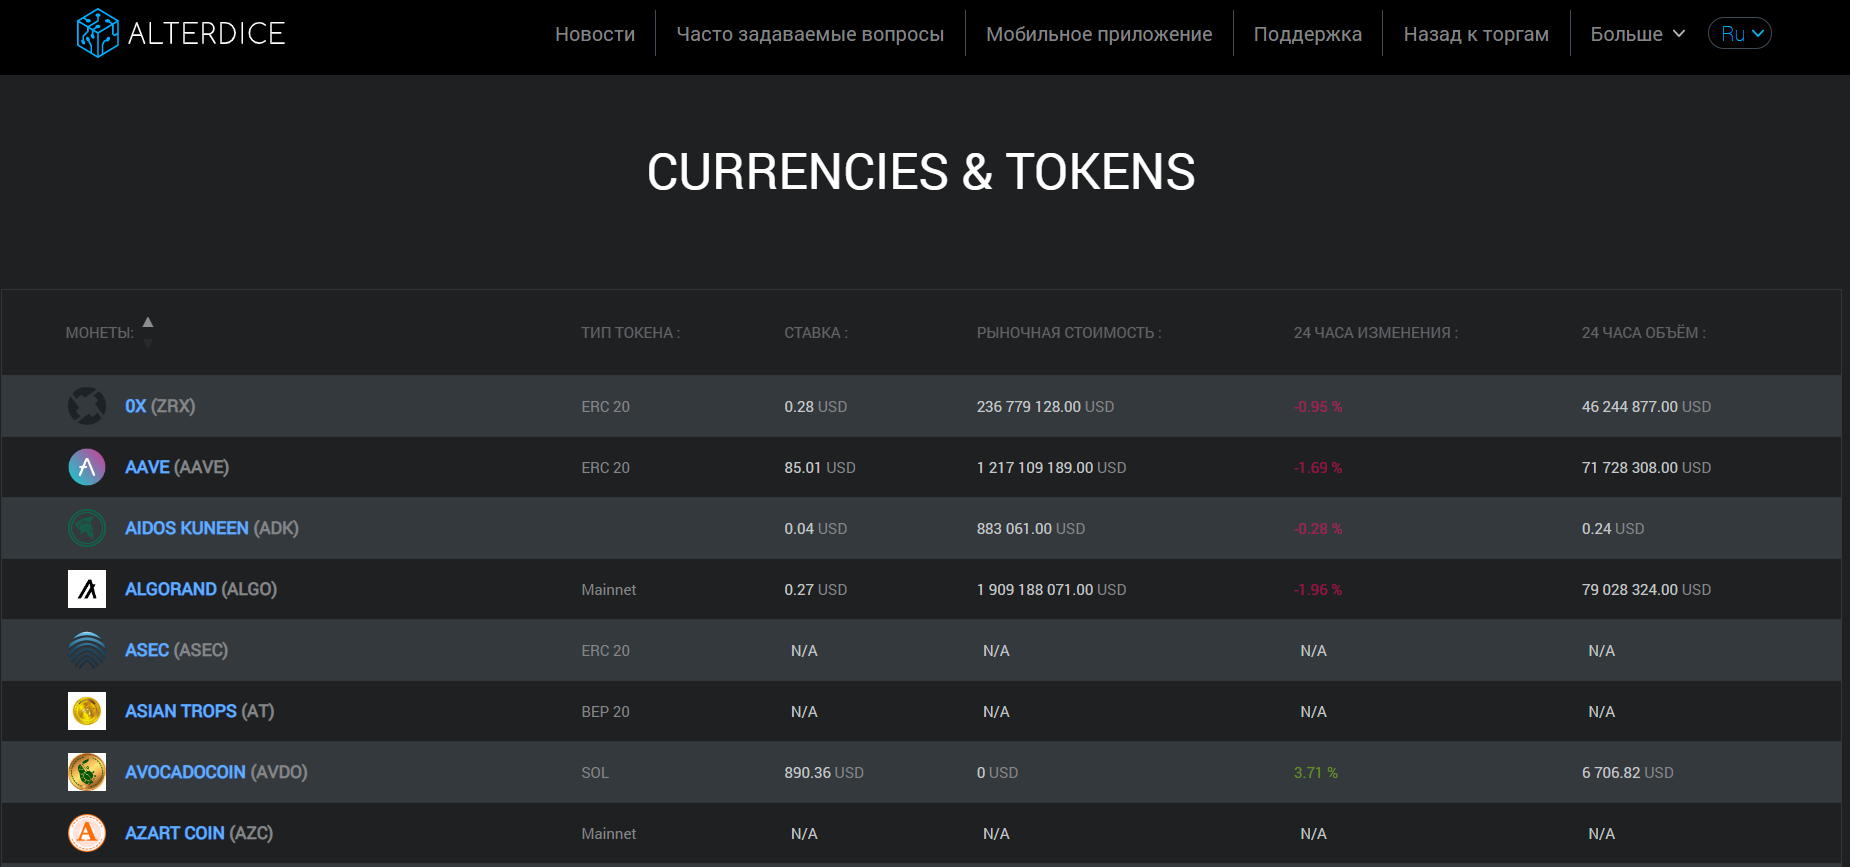Click the Asian Trops coin icon

(x=87, y=711)
